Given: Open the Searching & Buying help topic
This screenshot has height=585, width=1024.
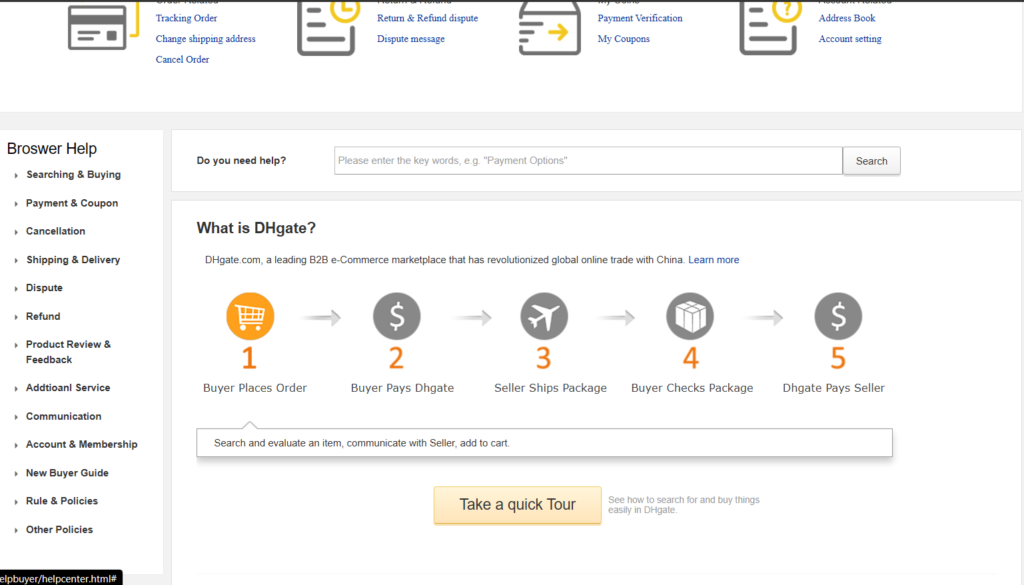Looking at the screenshot, I should [x=73, y=174].
